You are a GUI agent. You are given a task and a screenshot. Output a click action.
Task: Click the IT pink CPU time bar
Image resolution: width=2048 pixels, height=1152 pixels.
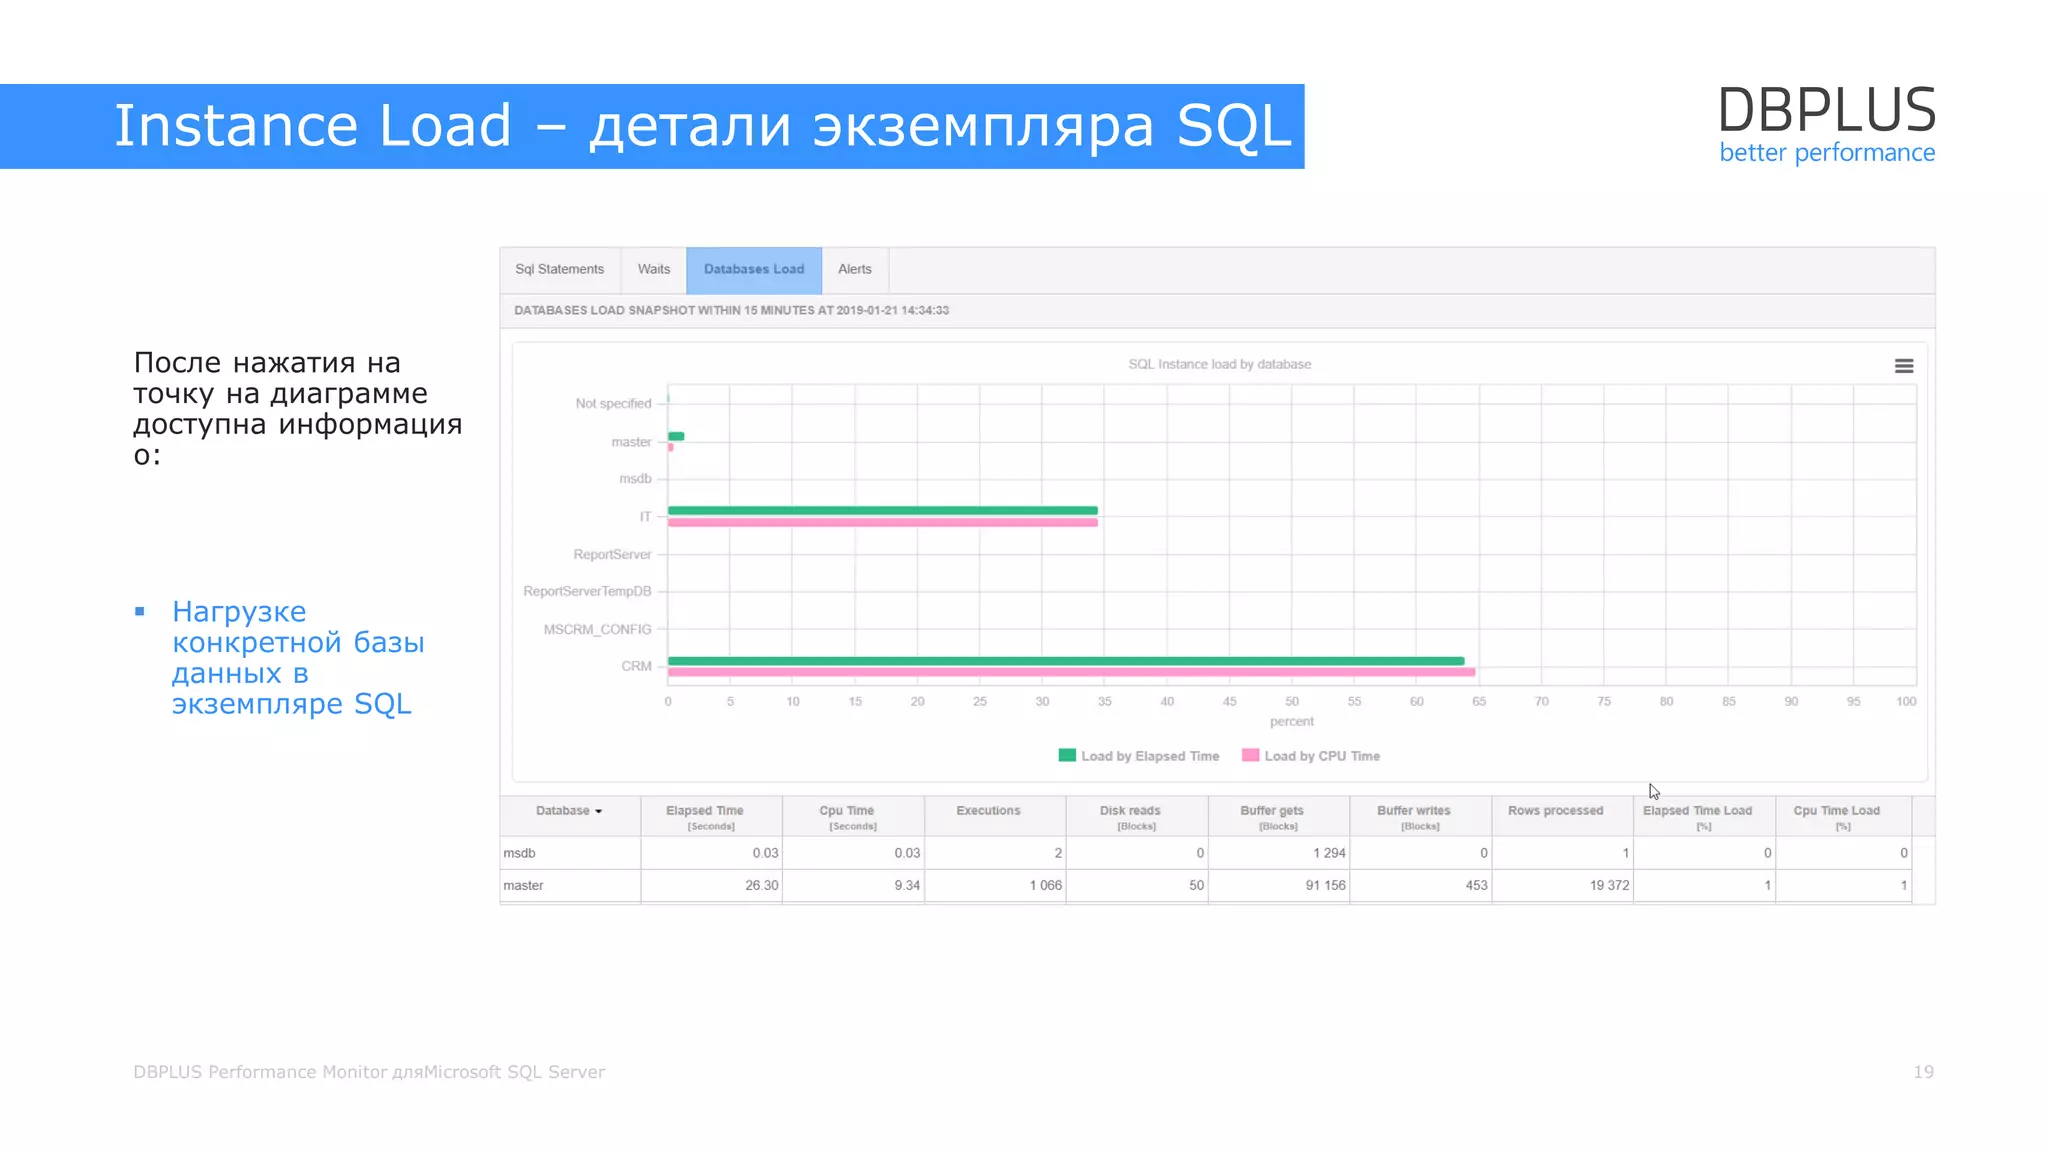[883, 522]
